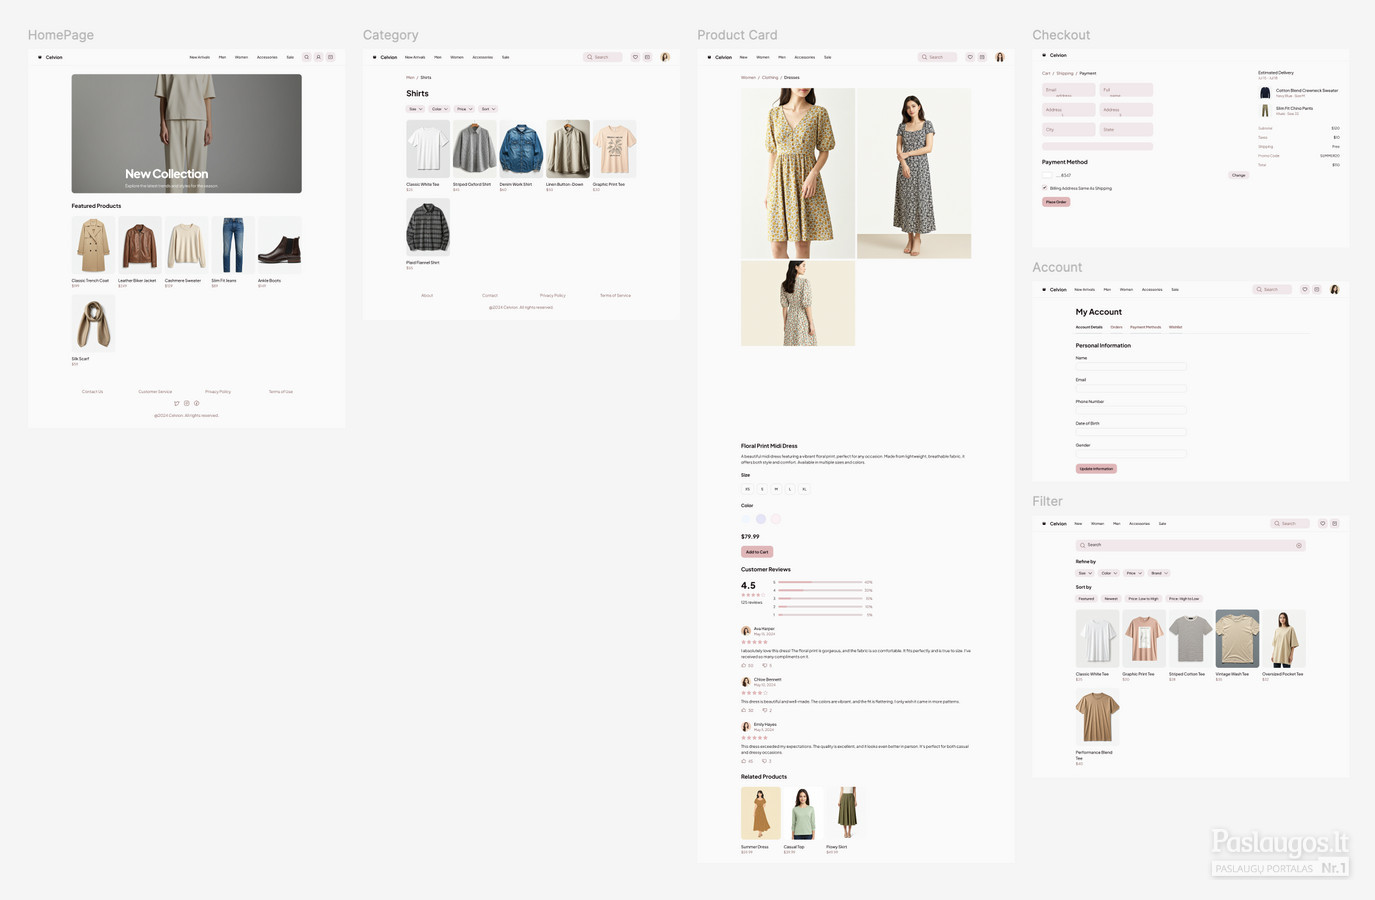Click the Place Order button in Checkout

[1056, 202]
